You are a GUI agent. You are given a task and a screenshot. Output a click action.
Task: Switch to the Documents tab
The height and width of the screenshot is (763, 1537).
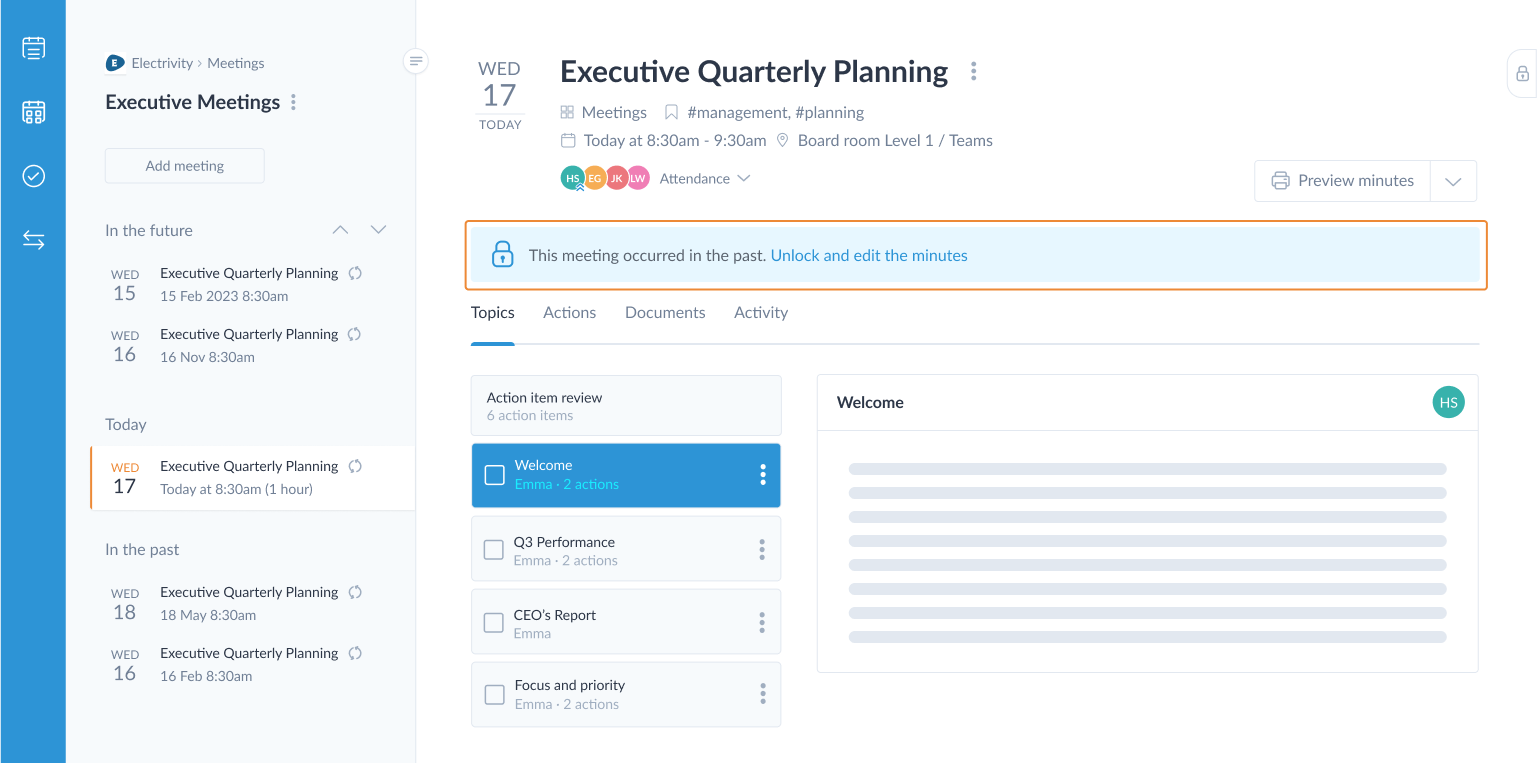pyautogui.click(x=665, y=312)
